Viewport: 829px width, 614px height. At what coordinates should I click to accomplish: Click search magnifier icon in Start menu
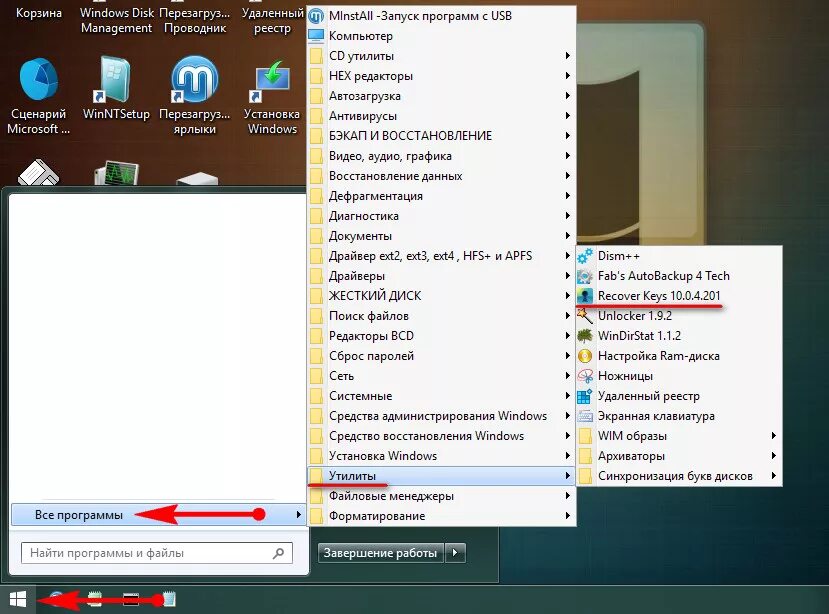(279, 553)
